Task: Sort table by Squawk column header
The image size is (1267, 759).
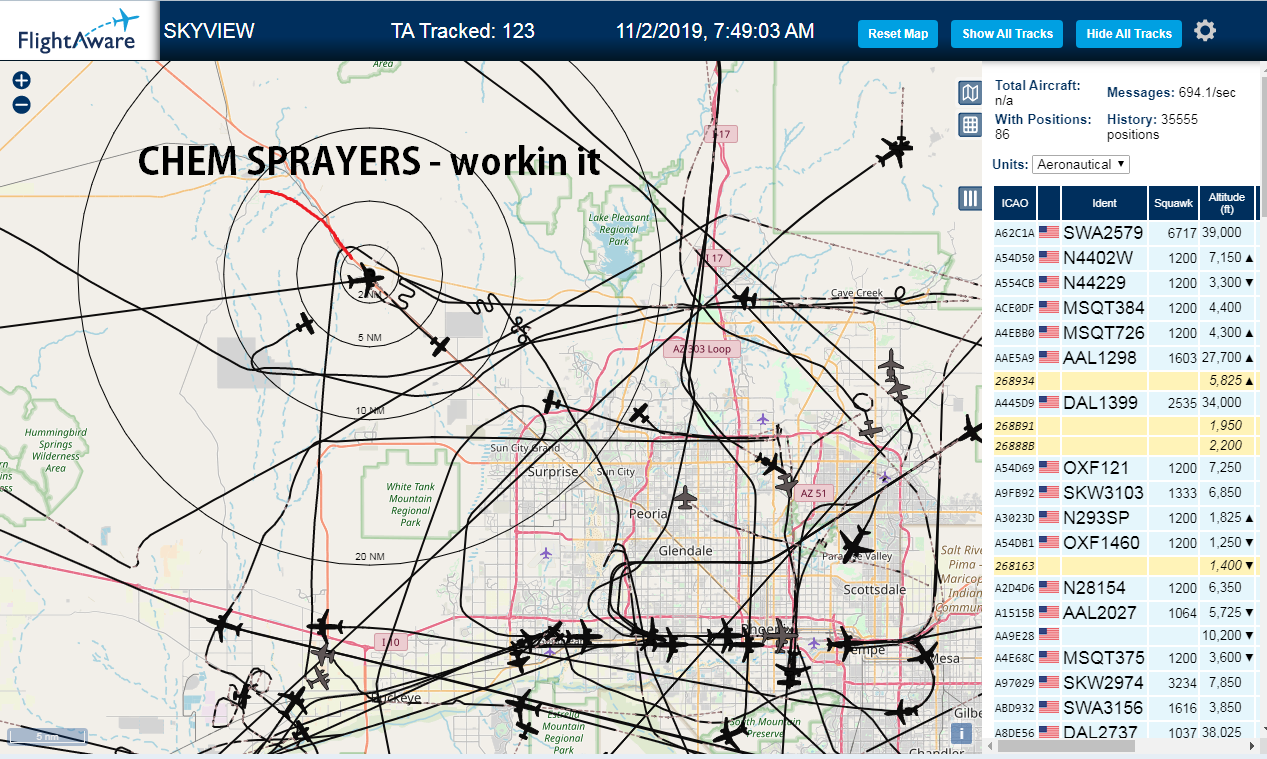Action: tap(1173, 203)
